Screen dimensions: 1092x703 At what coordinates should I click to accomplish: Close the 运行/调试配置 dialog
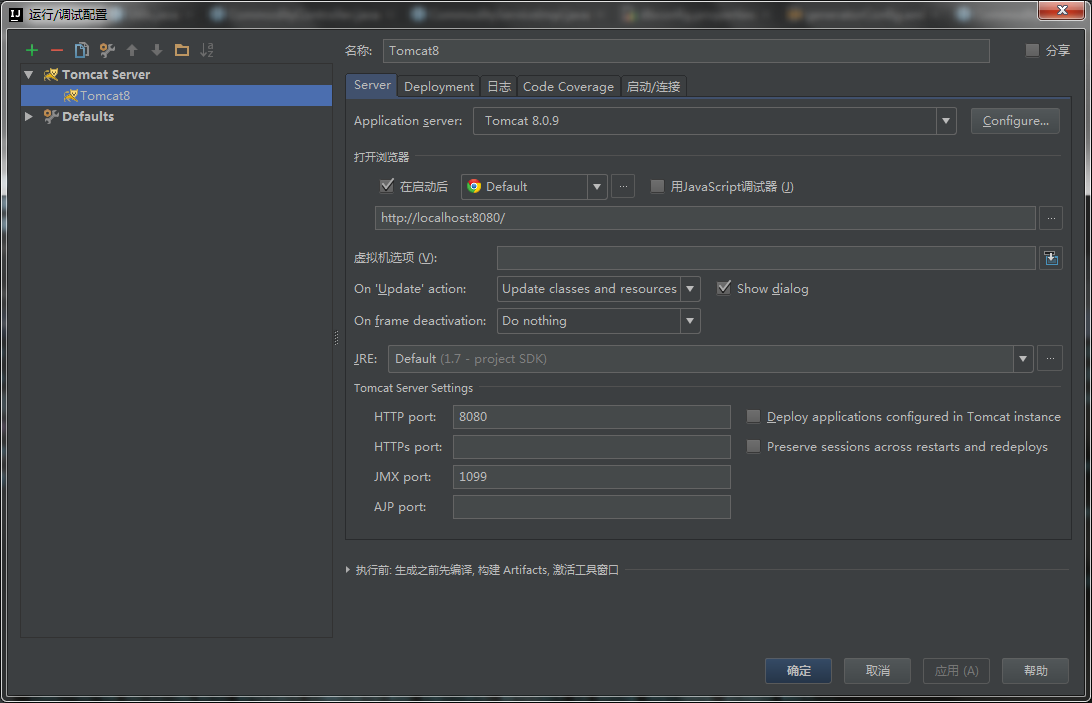1062,10
